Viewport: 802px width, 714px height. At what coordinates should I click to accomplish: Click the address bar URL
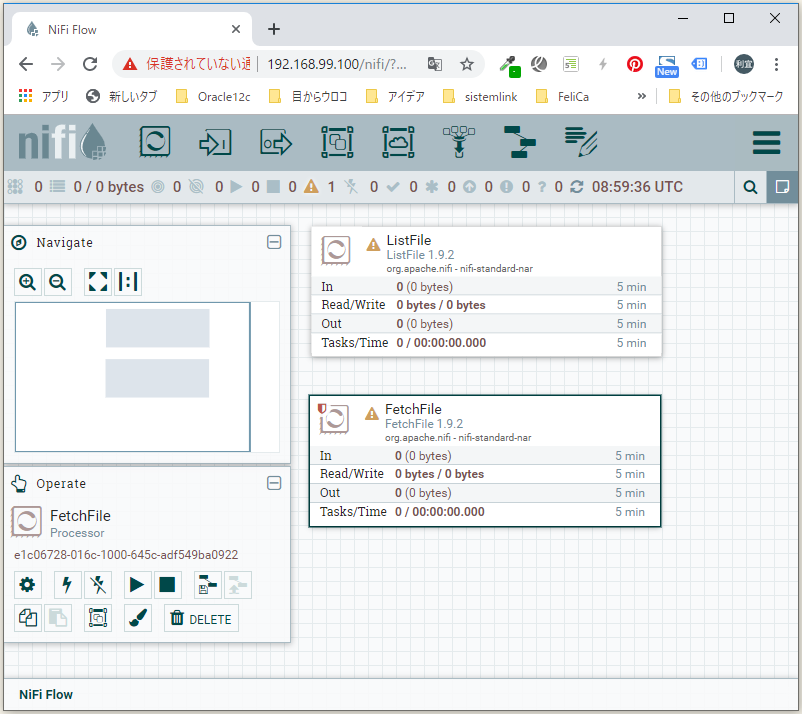337,64
